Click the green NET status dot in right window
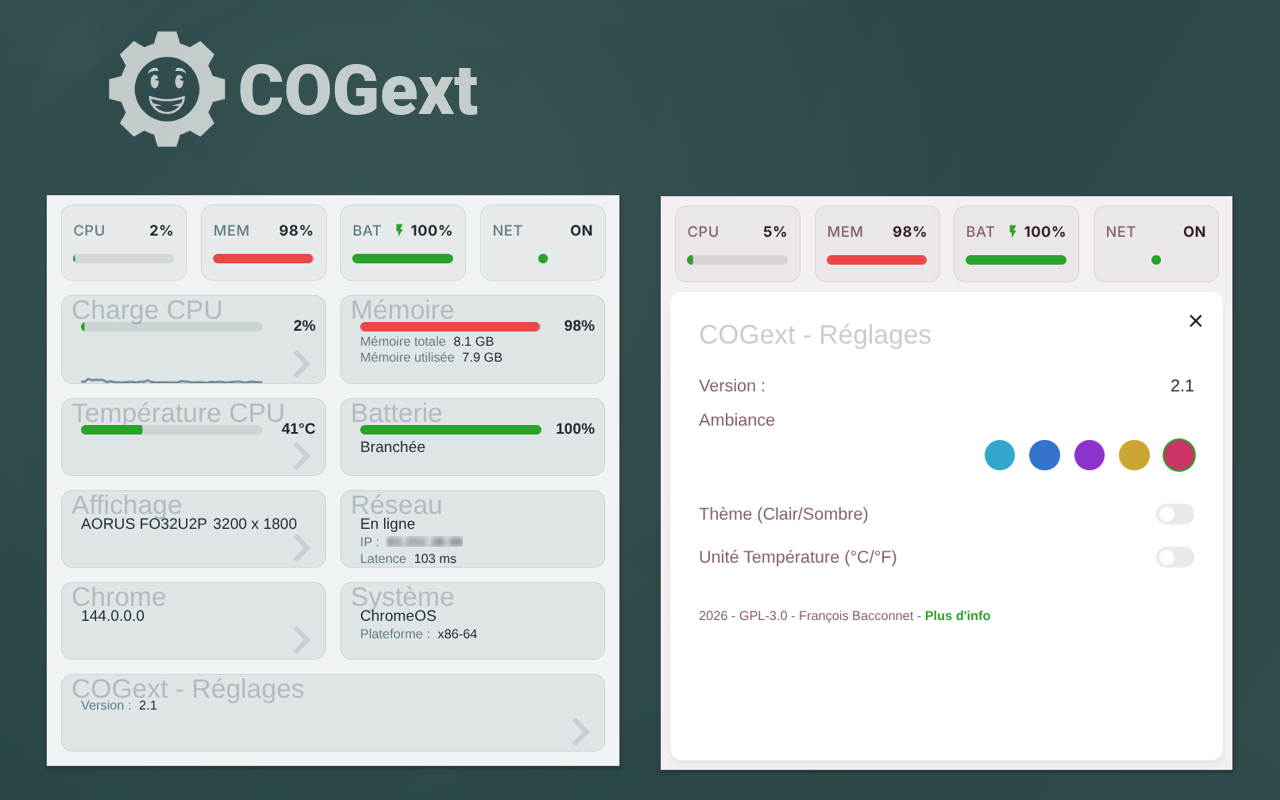Screen dimensions: 1280x800 (x=1156, y=260)
